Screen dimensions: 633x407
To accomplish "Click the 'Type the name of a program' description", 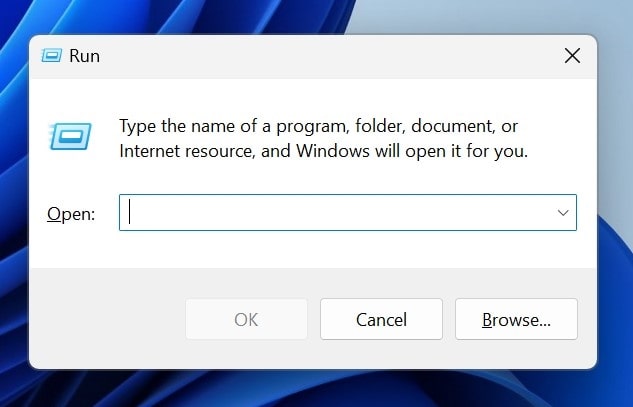I will tap(323, 138).
